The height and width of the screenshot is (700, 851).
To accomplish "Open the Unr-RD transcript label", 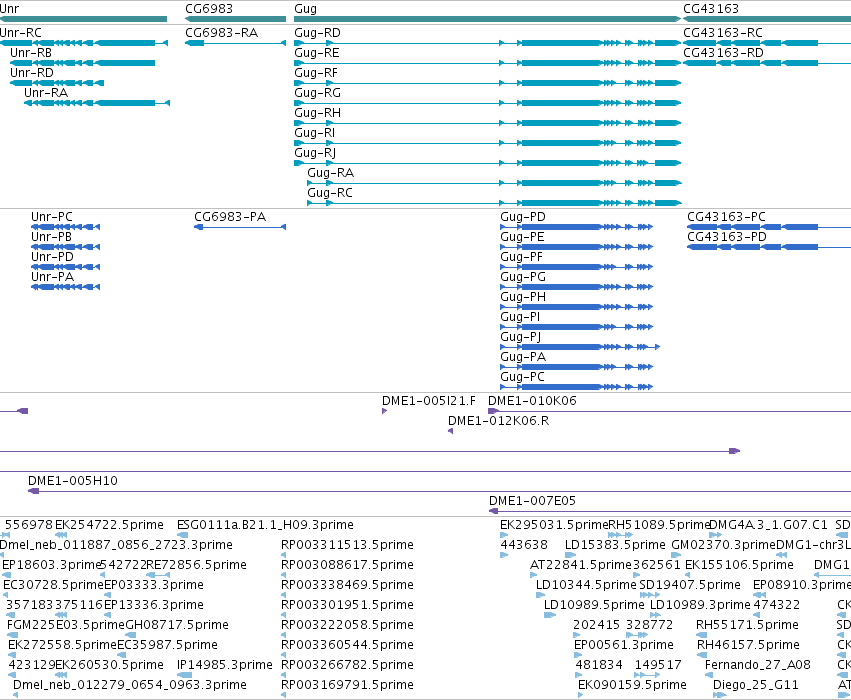I will (32, 73).
